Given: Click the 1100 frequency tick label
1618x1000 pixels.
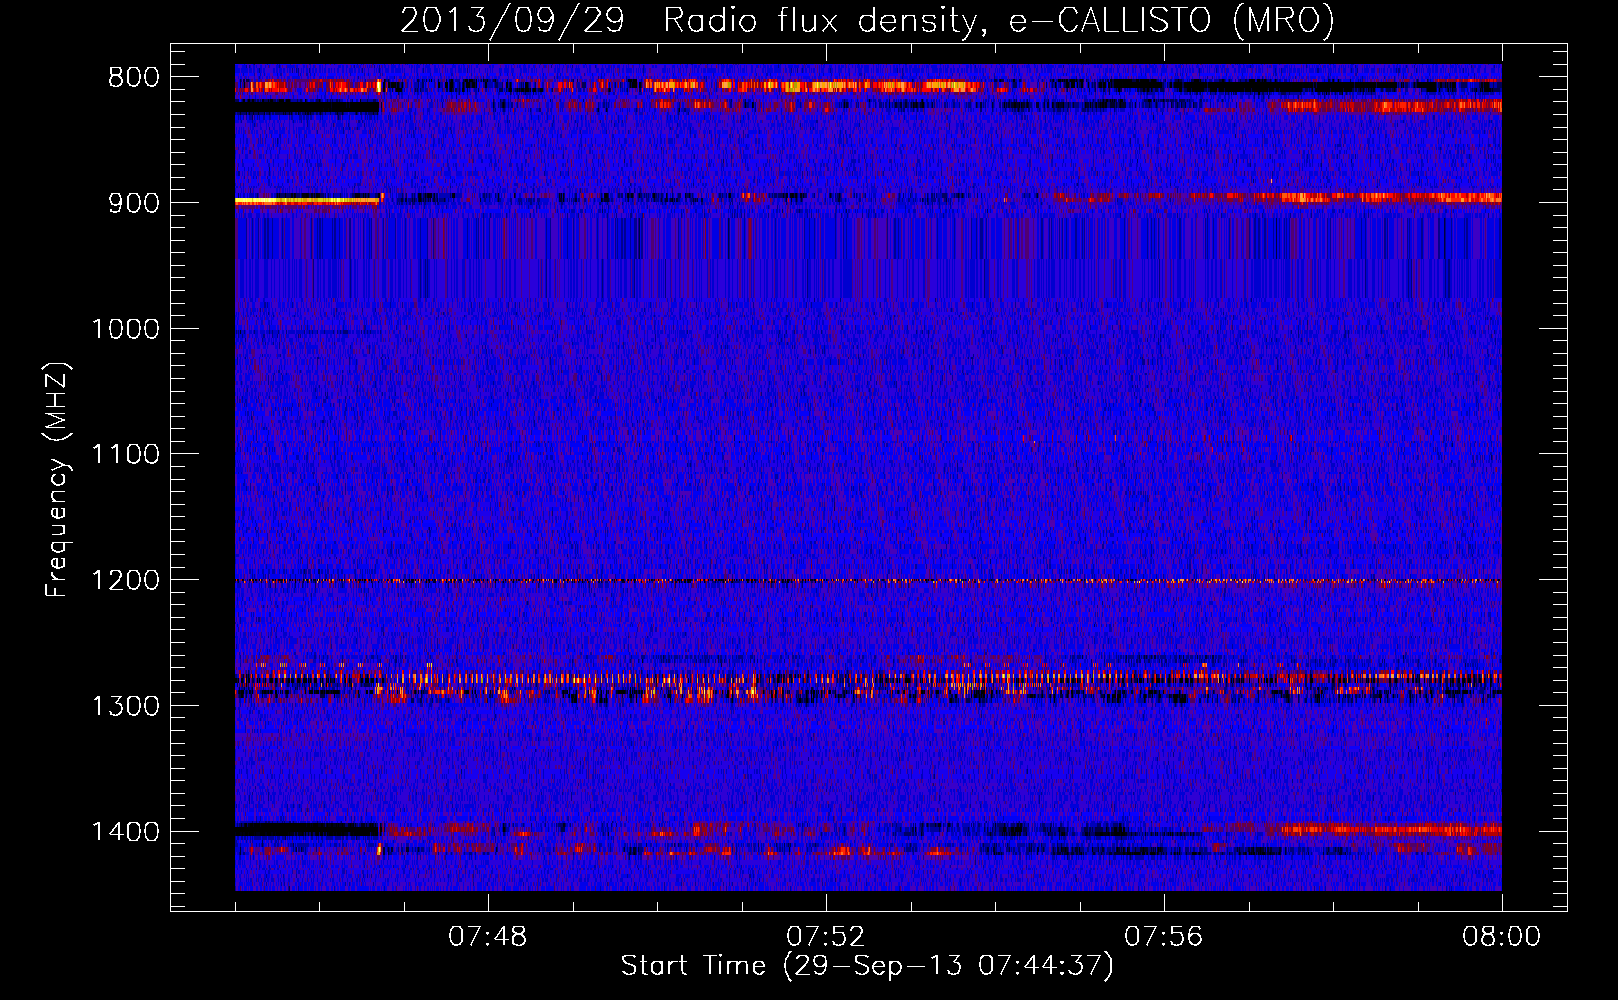Looking at the screenshot, I should coord(125,455).
